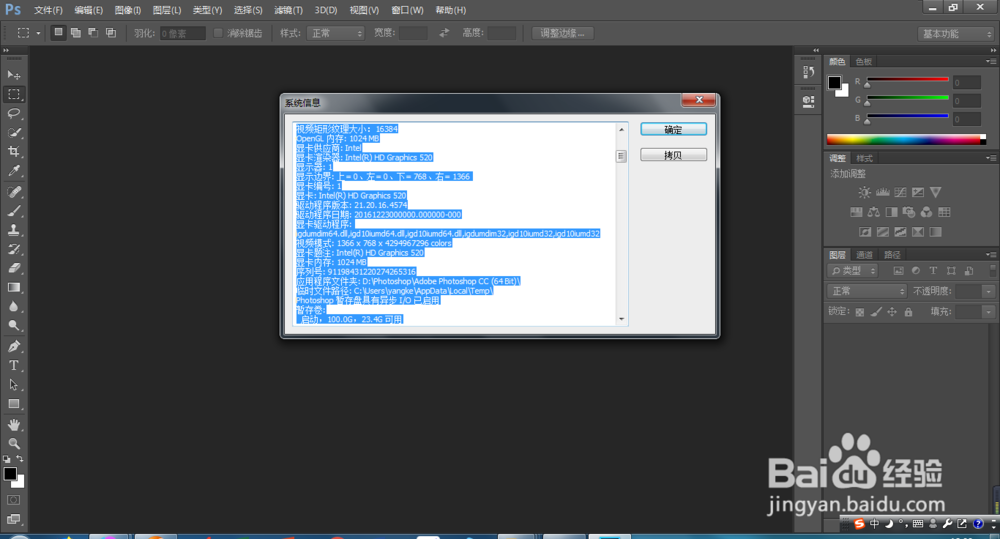Image resolution: width=1000 pixels, height=539 pixels.
Task: Select the Horizontal Type tool
Action: pos(13,366)
